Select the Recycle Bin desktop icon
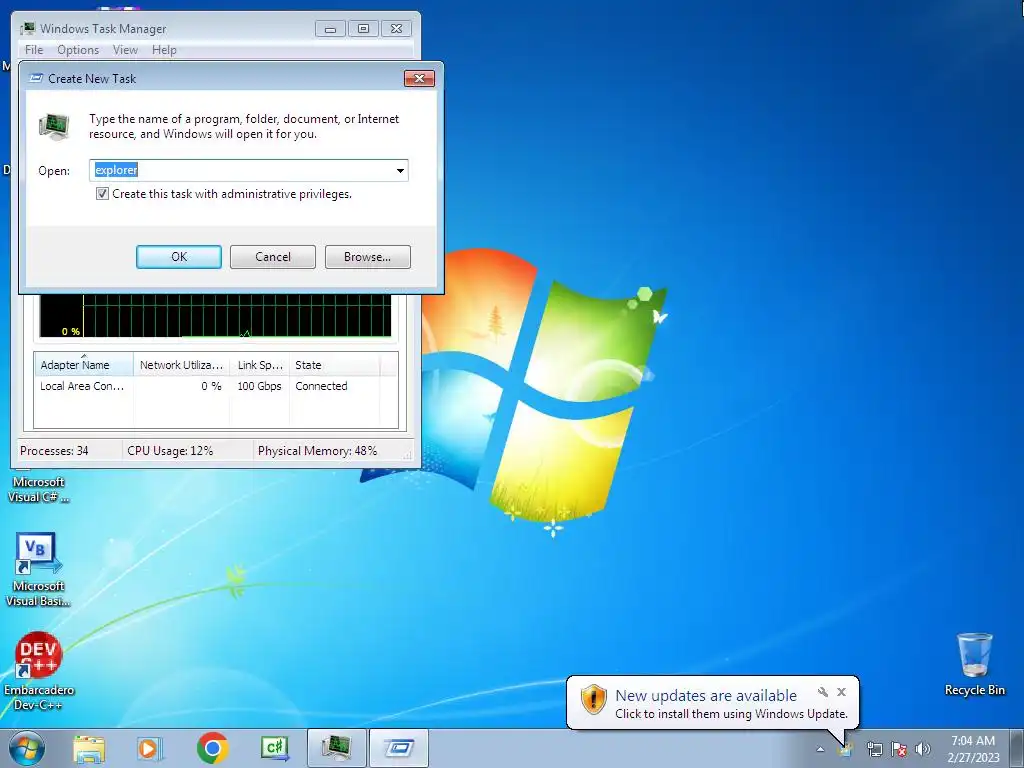The image size is (1024, 768). 974,664
